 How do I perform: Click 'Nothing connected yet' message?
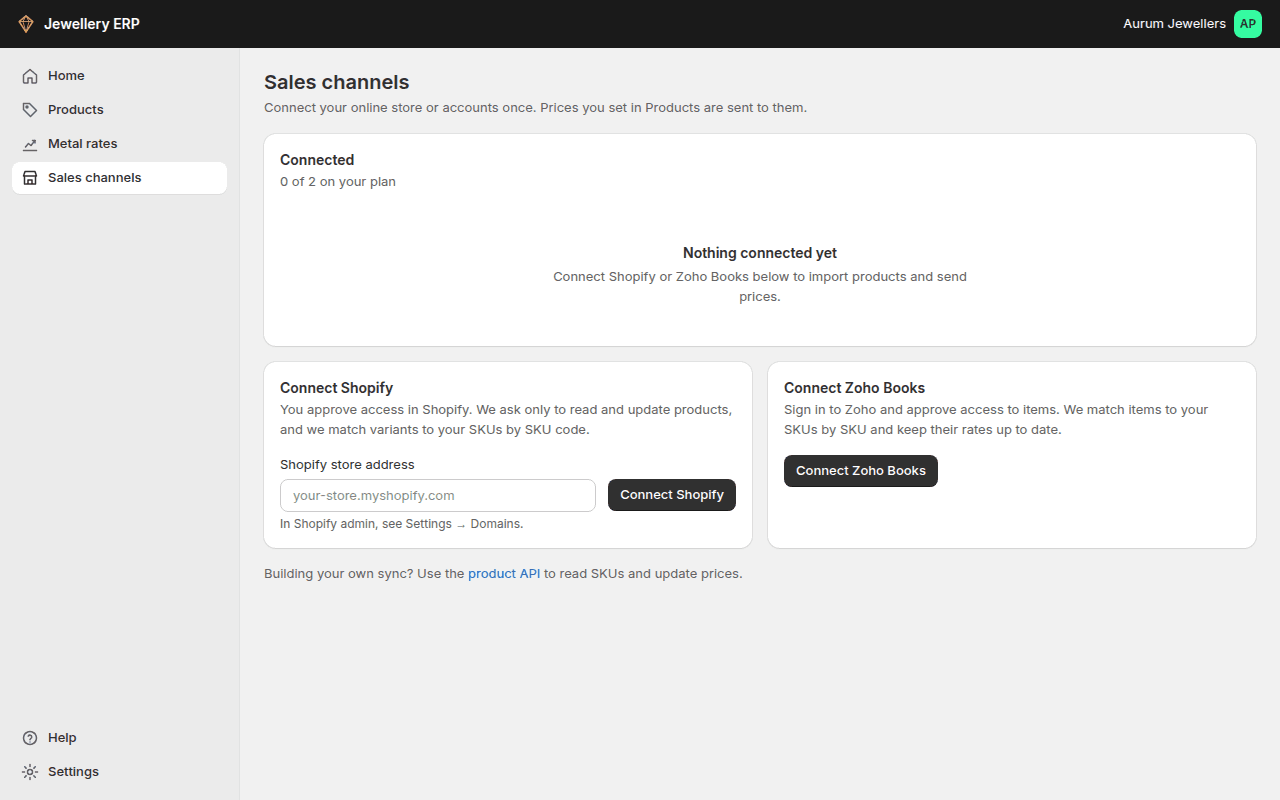(x=760, y=253)
